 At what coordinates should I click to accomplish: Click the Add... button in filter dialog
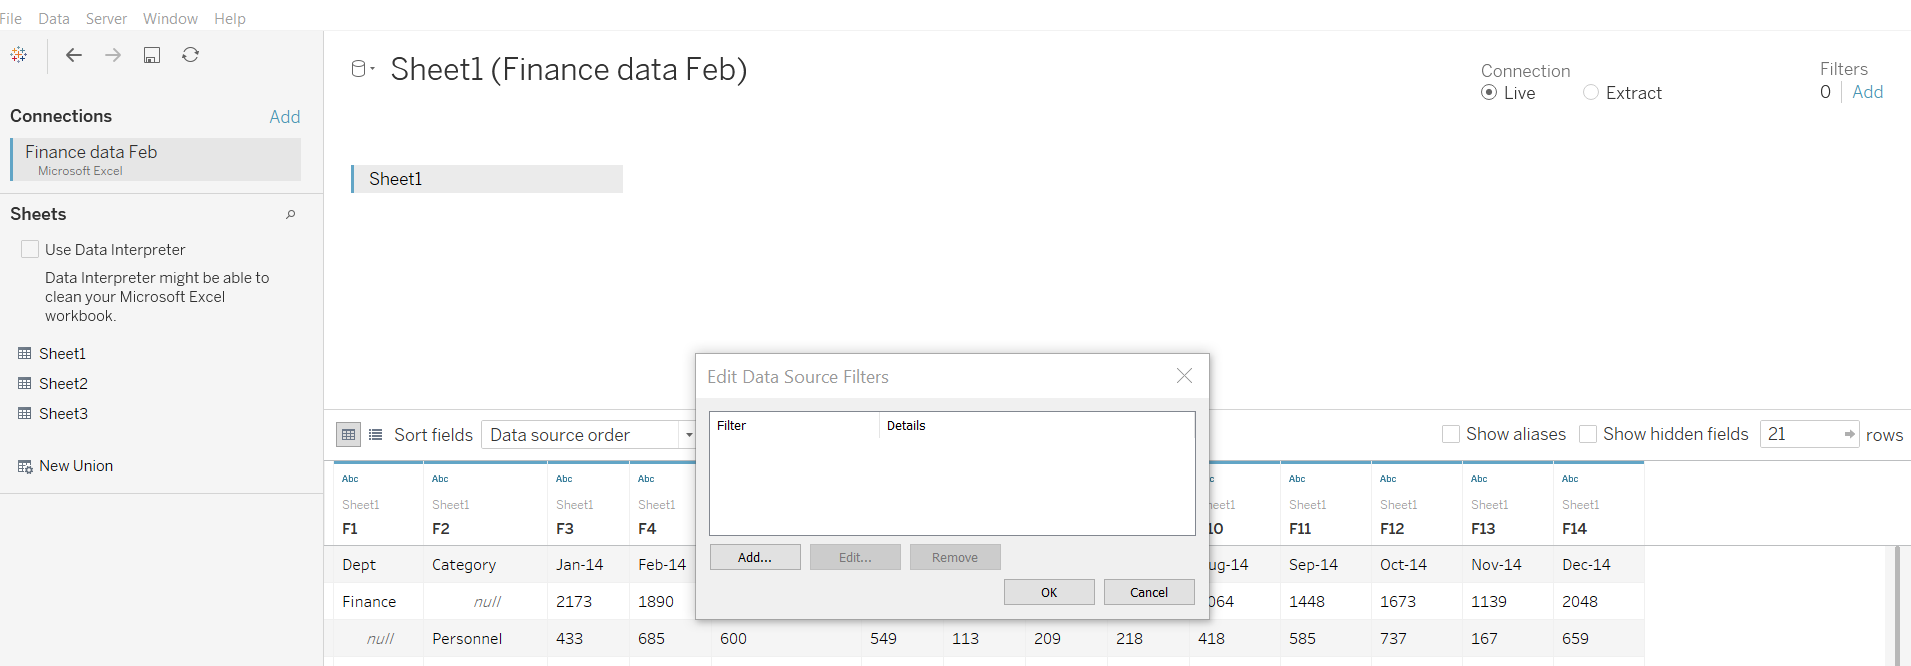coord(755,557)
